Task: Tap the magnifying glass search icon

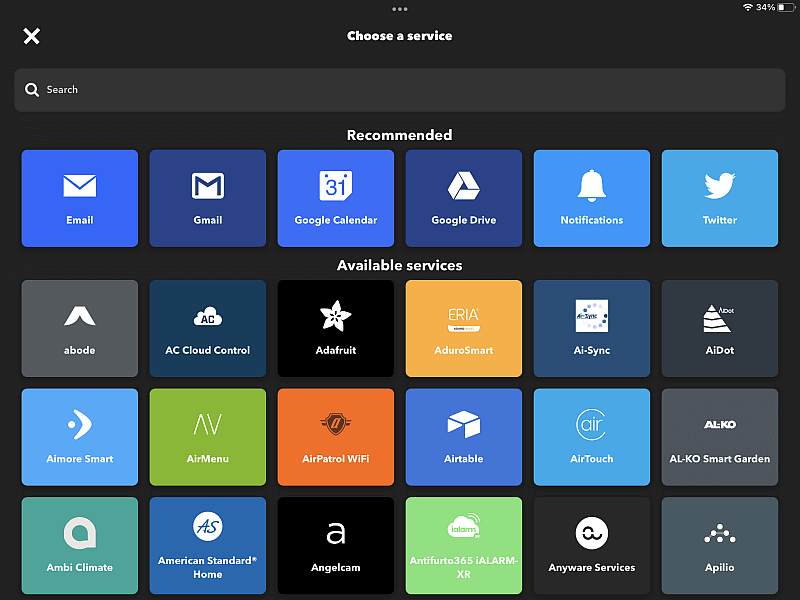Action: coord(32,90)
